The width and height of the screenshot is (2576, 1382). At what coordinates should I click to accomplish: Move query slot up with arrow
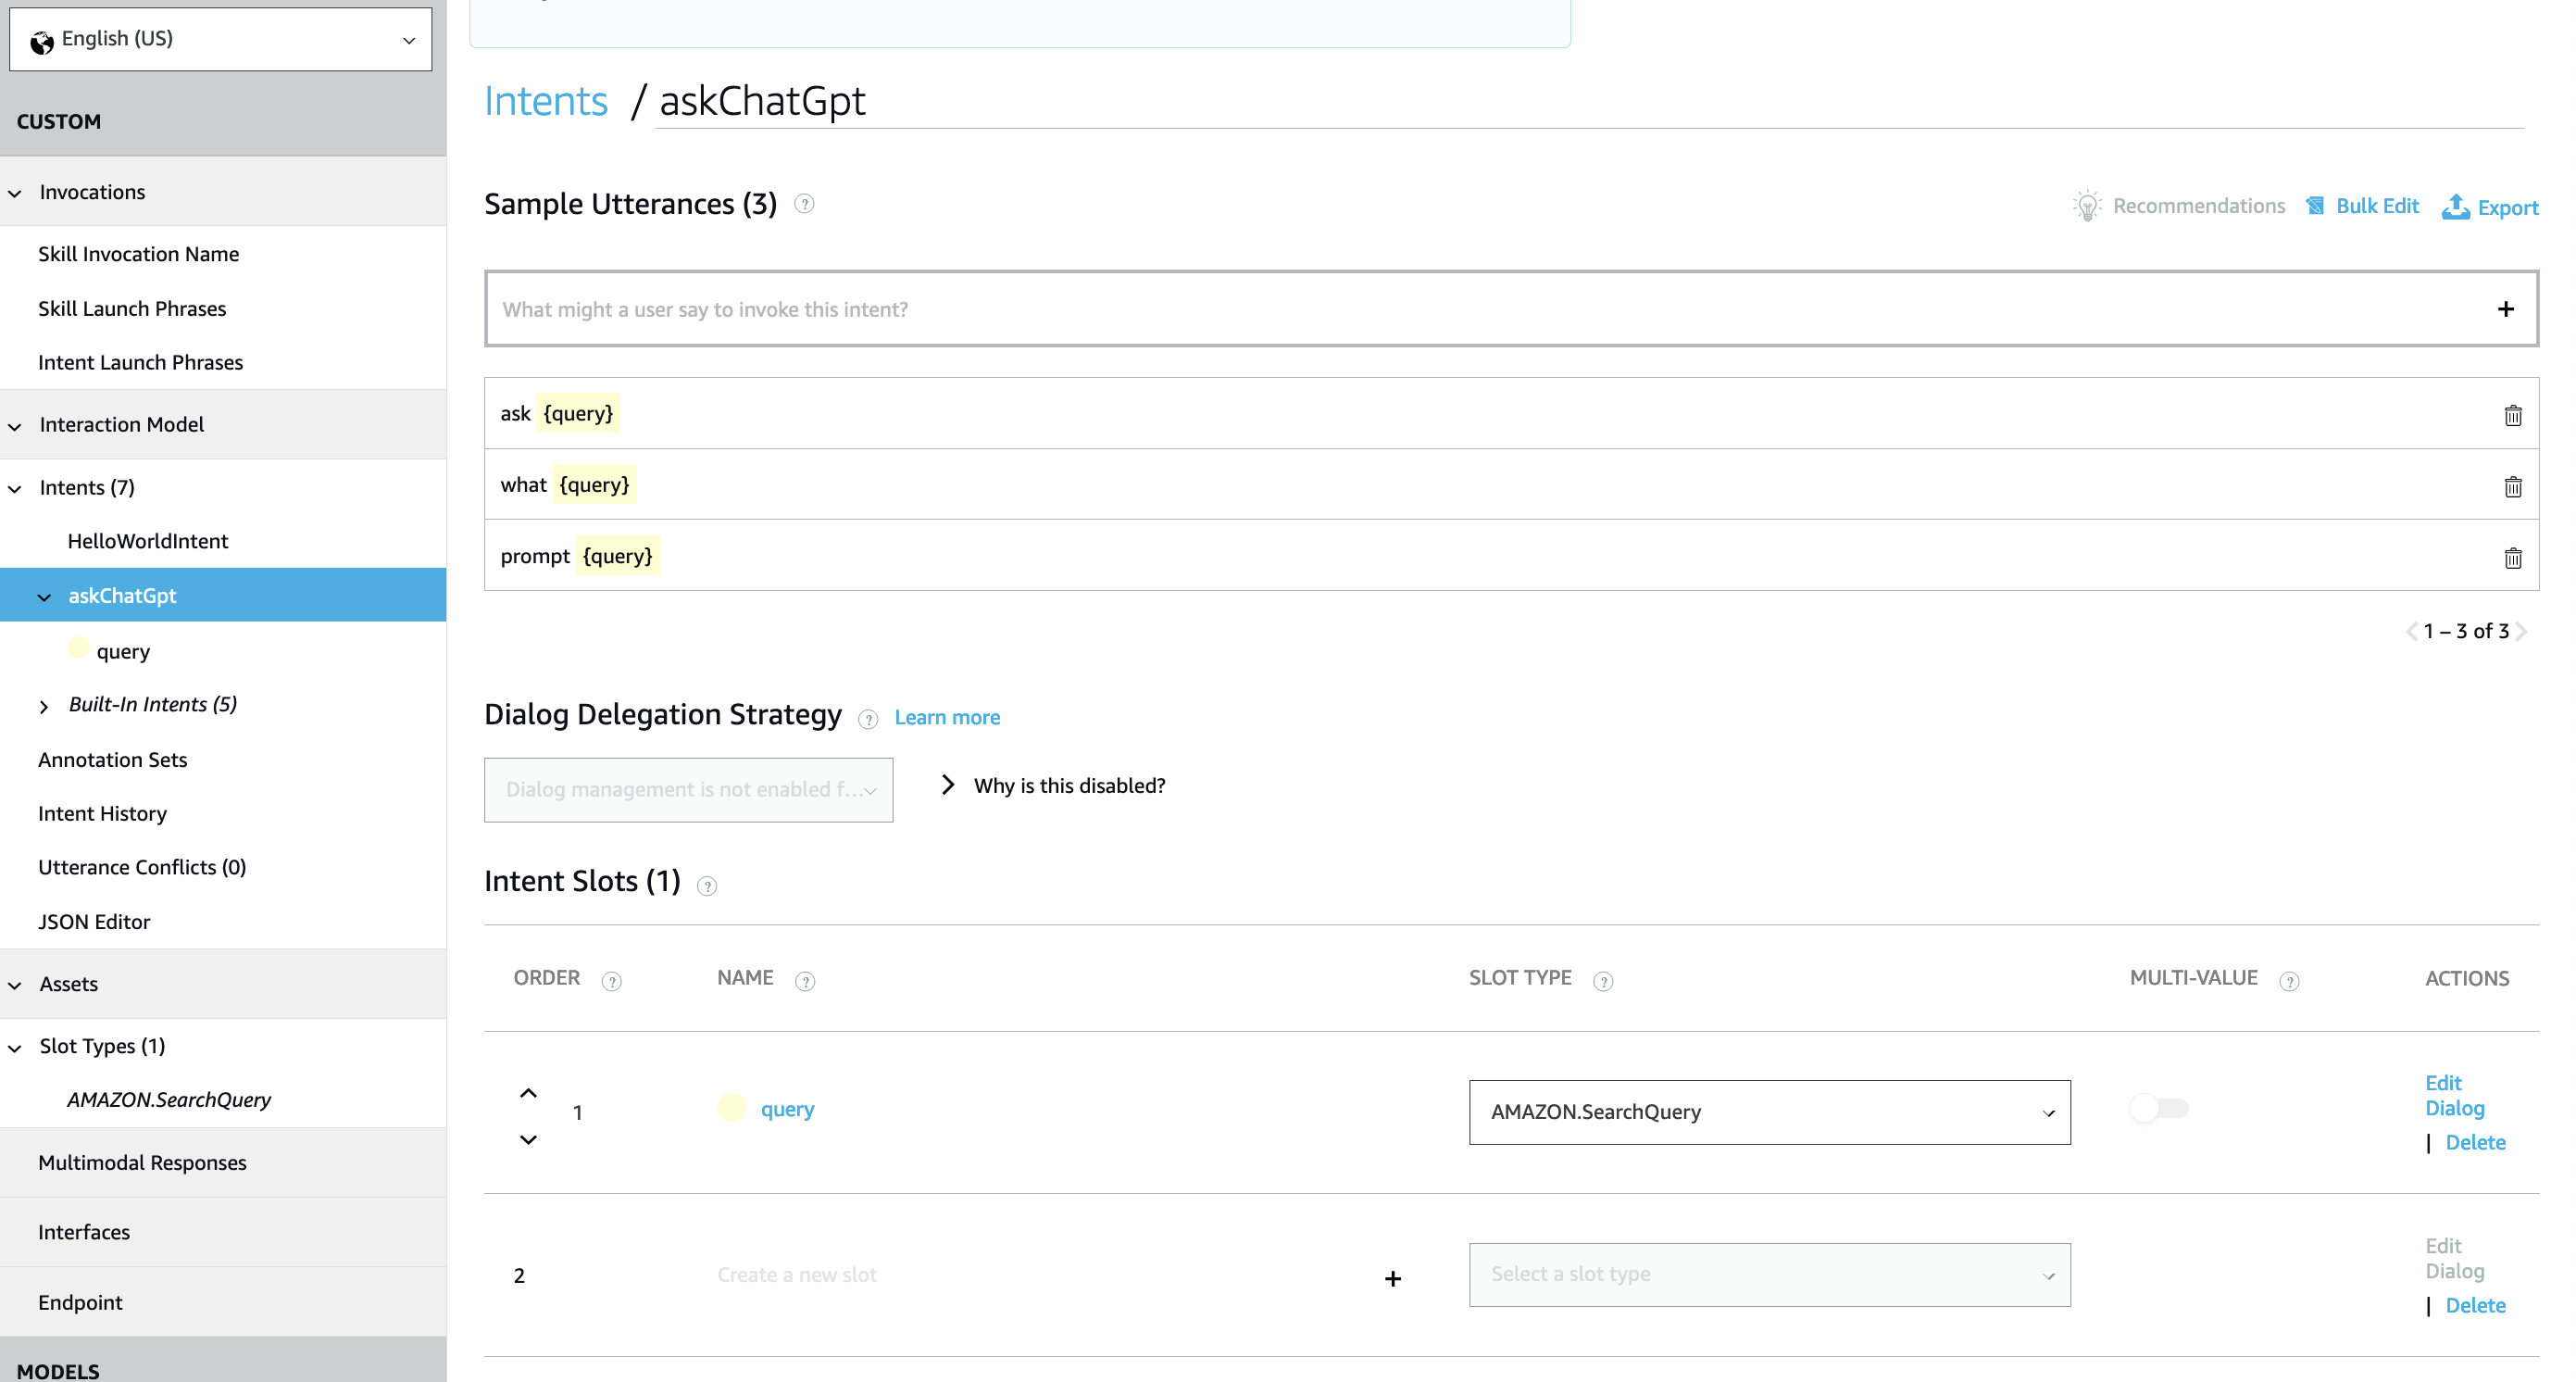pyautogui.click(x=528, y=1093)
